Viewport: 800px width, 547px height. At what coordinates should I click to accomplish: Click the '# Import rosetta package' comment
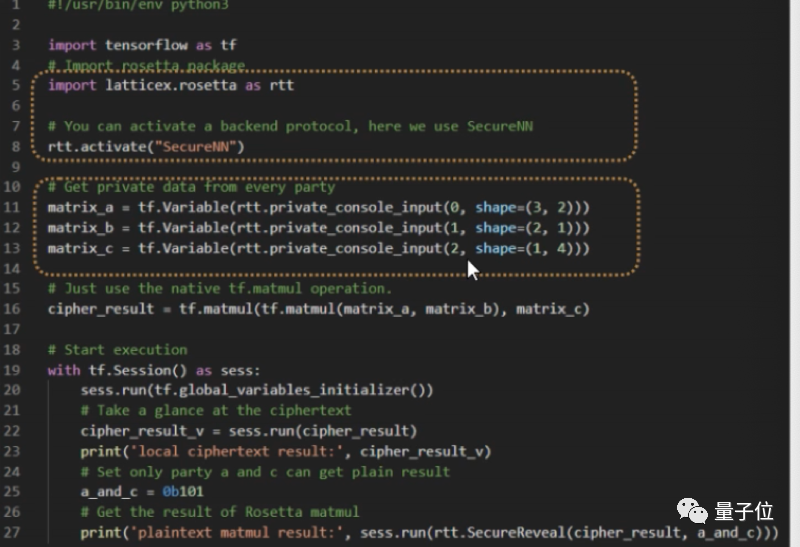(146, 65)
